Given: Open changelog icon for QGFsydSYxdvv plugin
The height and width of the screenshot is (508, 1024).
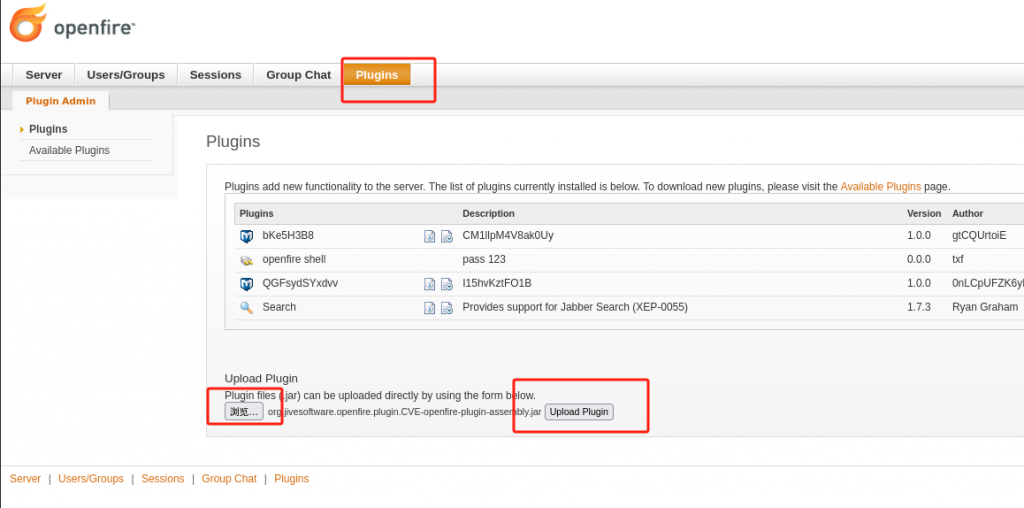Looking at the screenshot, I should click(447, 284).
